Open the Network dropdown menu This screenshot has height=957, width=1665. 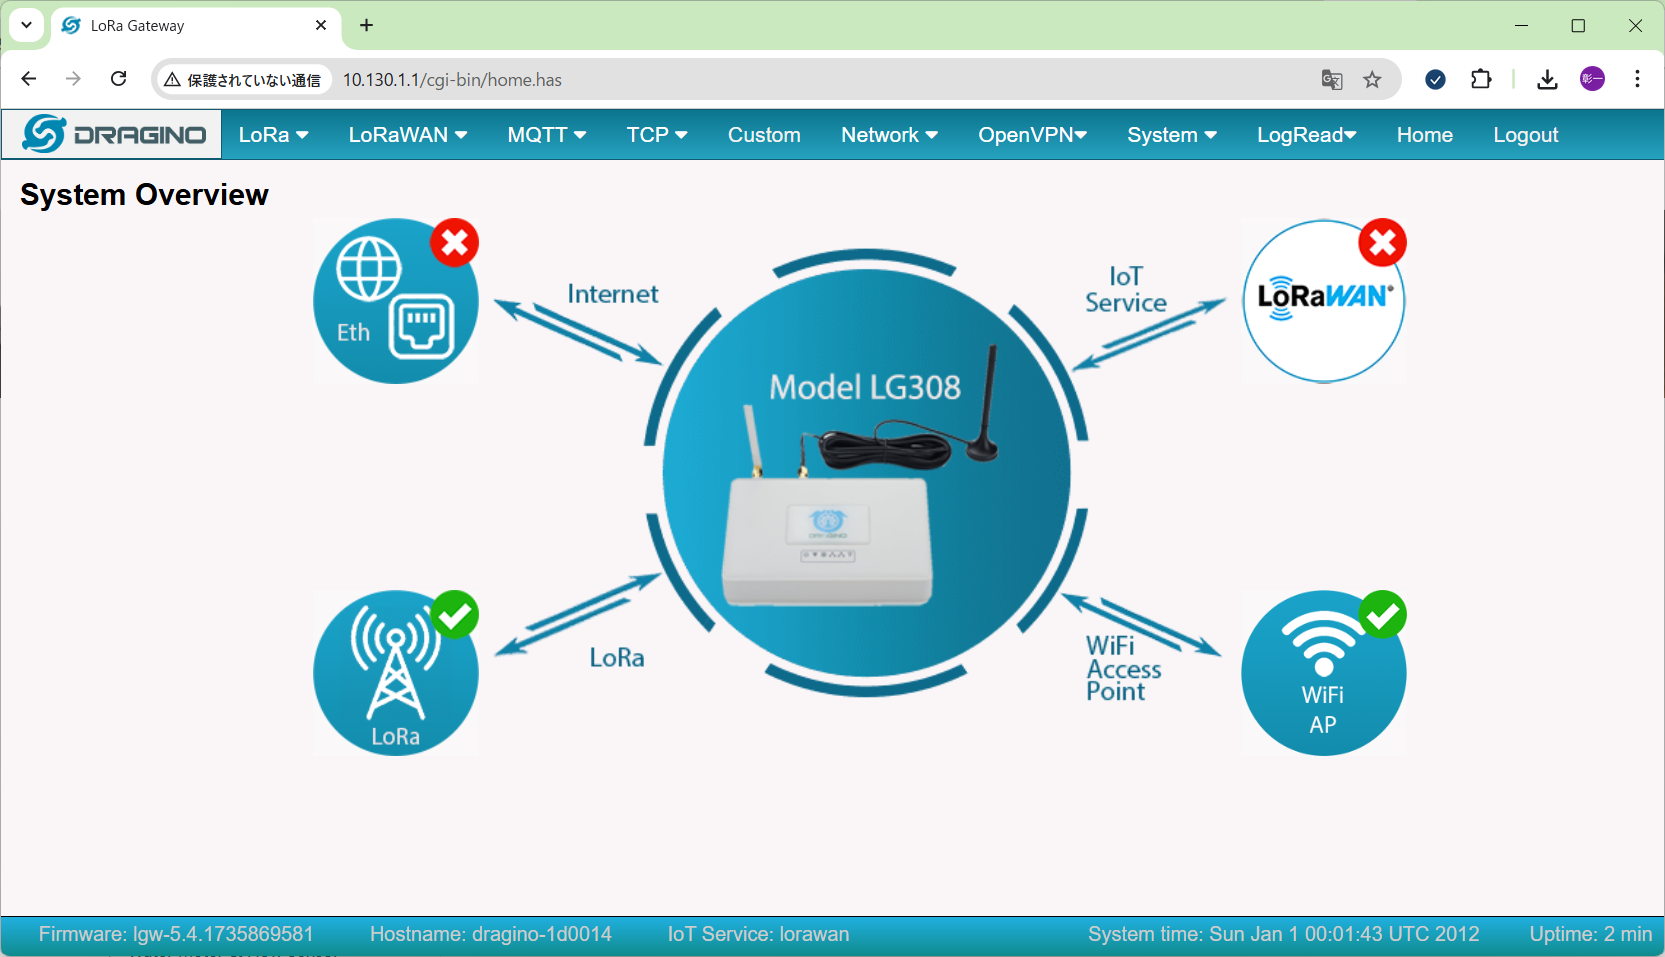click(x=889, y=135)
